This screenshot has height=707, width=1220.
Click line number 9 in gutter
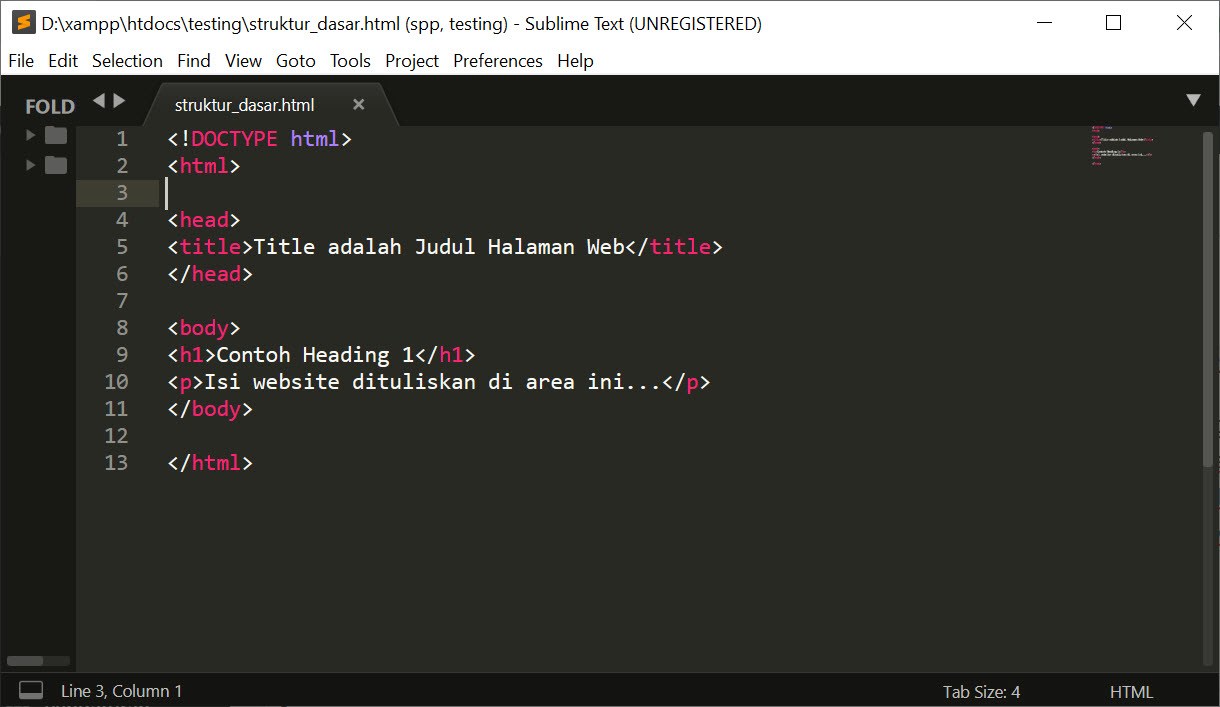pos(122,355)
